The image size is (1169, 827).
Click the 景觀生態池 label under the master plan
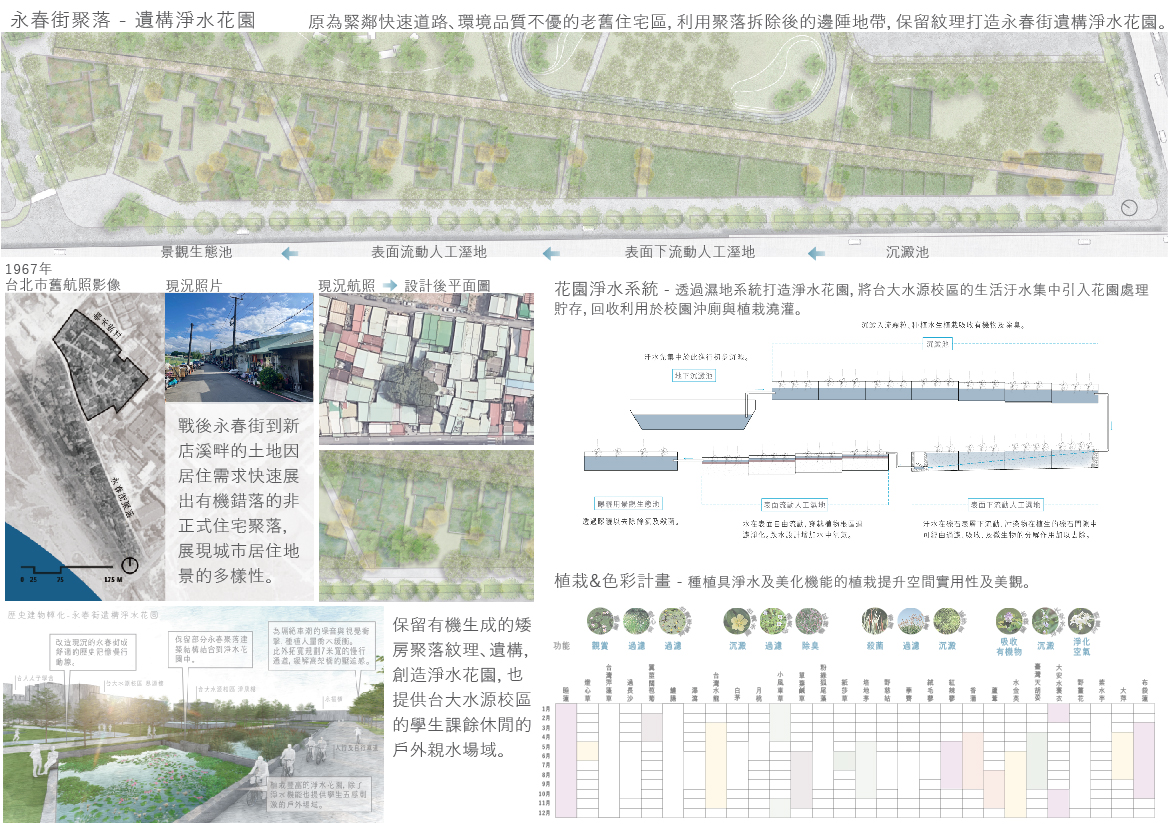(197, 253)
